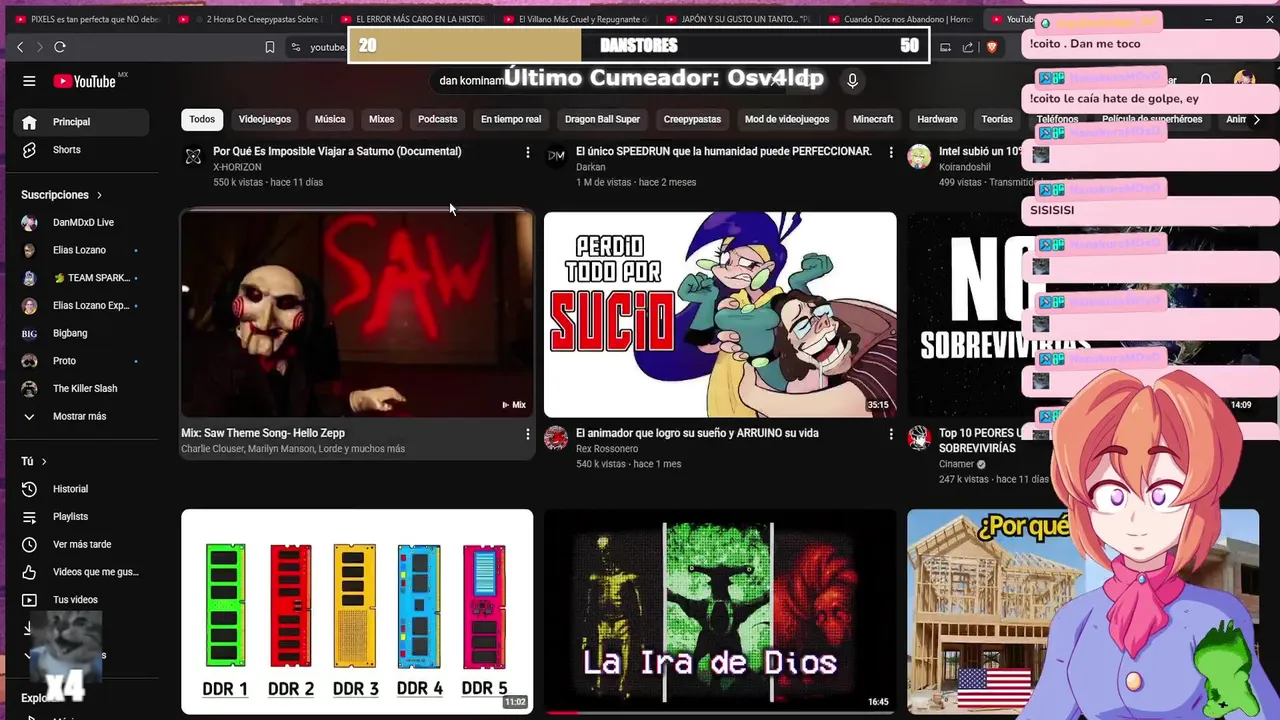Open Principal home in sidebar
This screenshot has height=720, width=1280.
click(82, 122)
